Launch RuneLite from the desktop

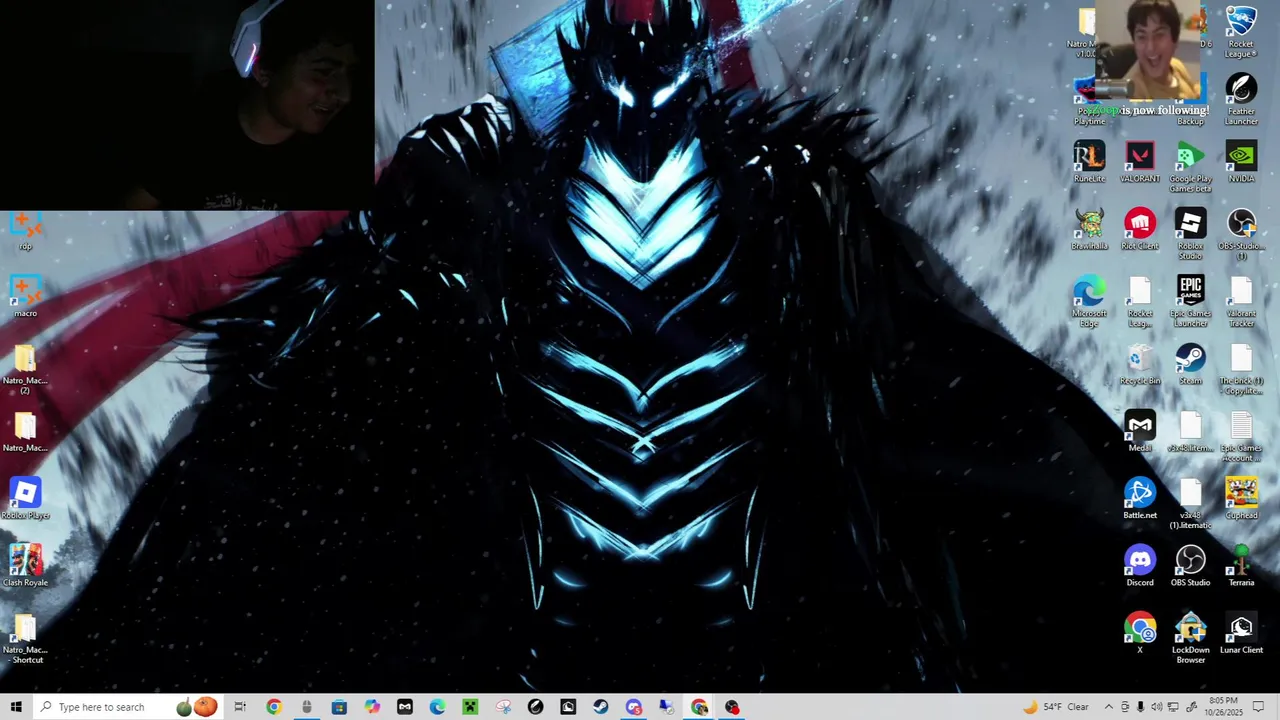[x=1089, y=162]
